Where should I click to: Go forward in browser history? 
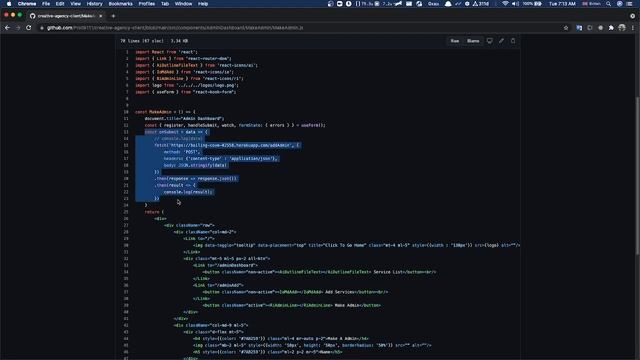coord(18,28)
